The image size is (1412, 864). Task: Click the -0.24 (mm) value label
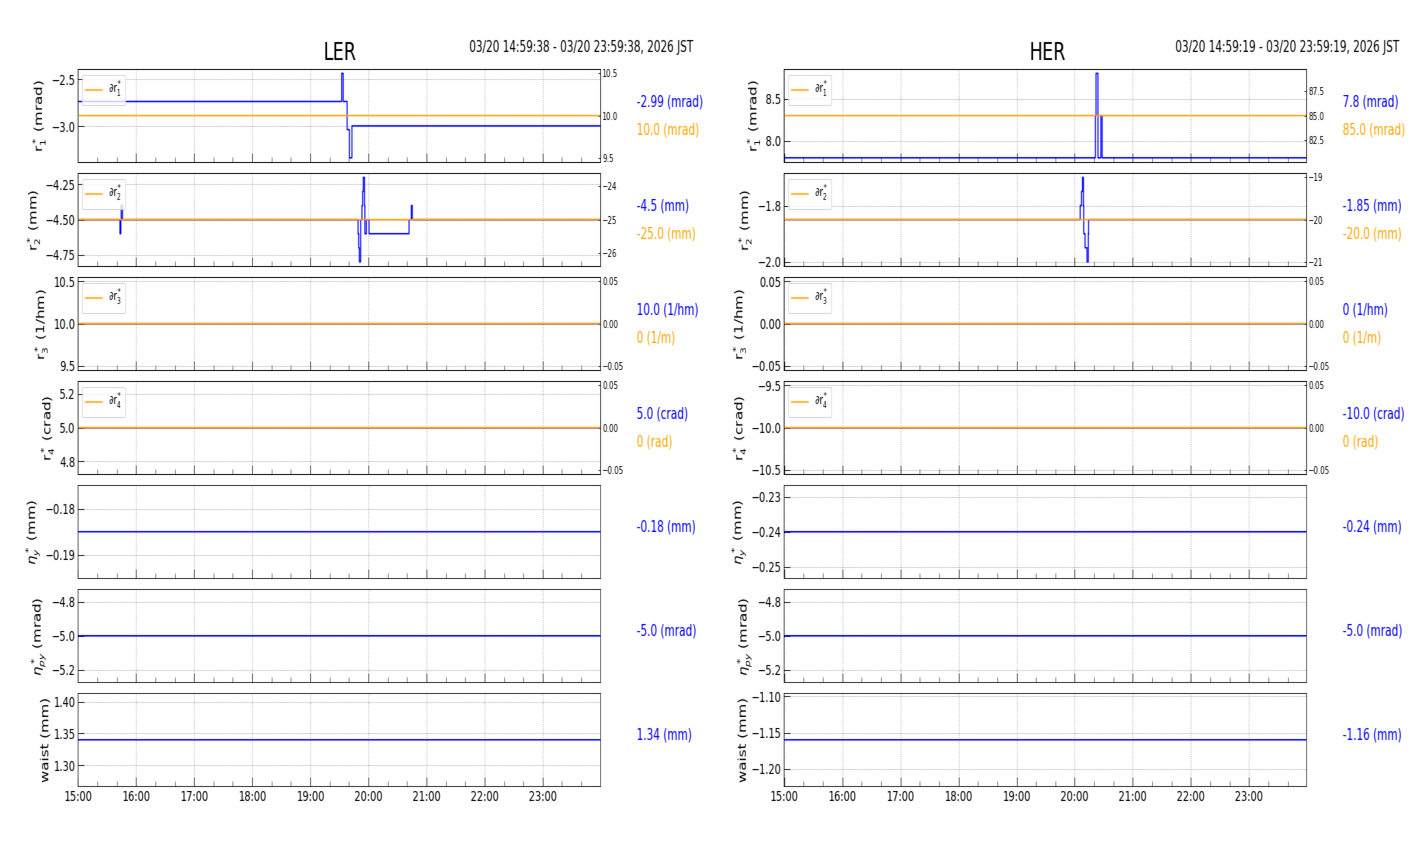[x=1371, y=527]
